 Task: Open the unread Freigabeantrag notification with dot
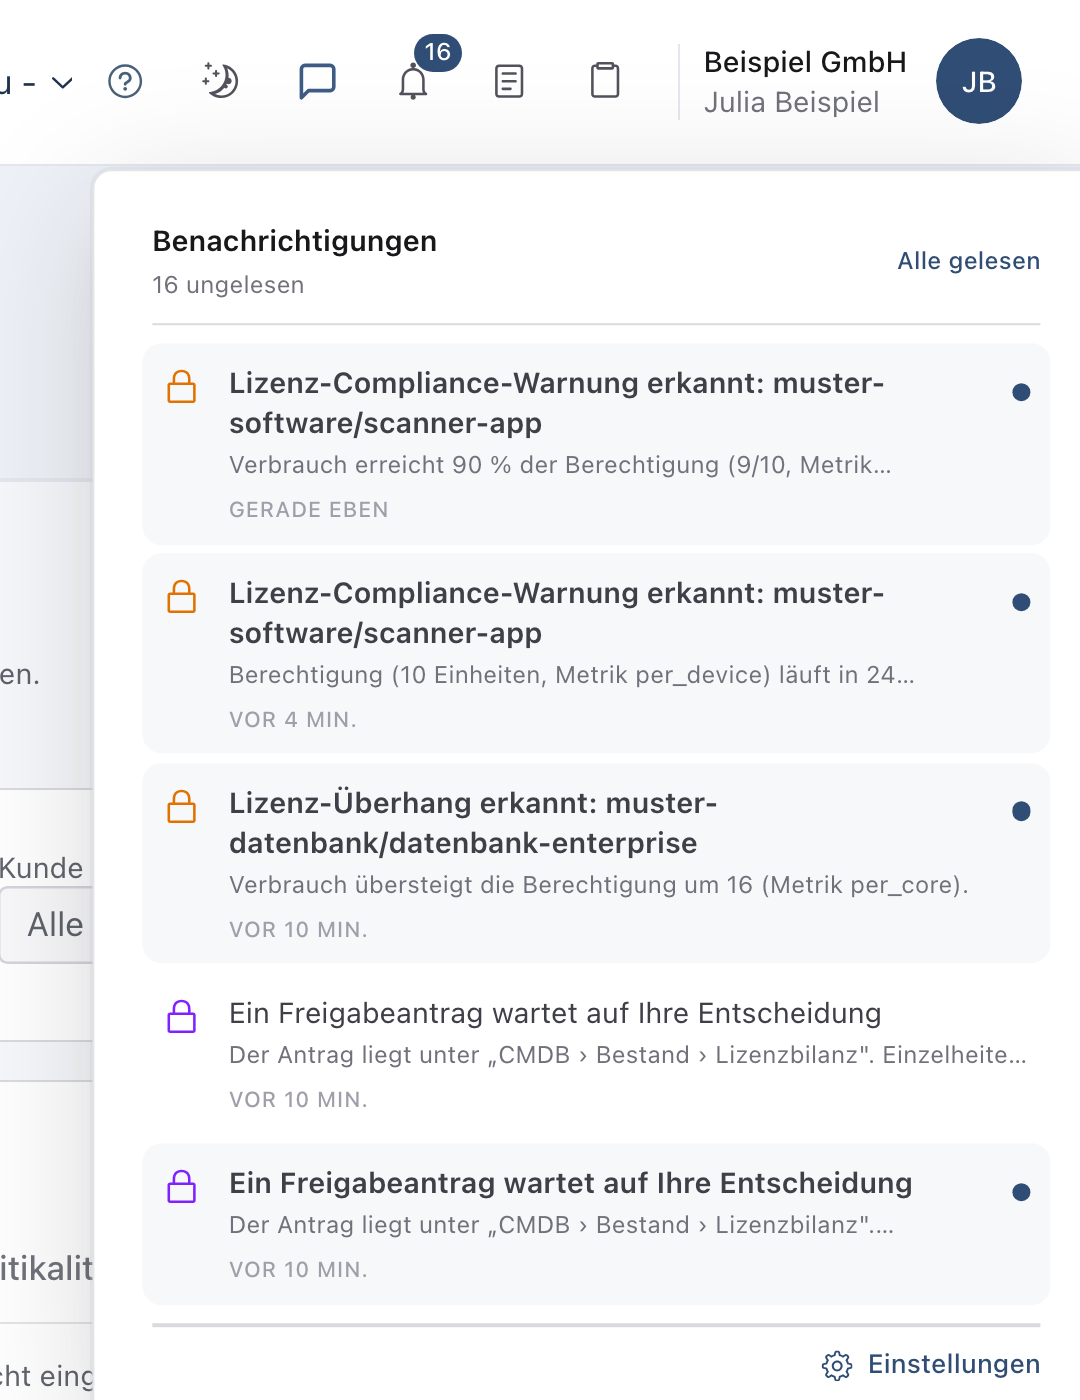coord(596,1223)
